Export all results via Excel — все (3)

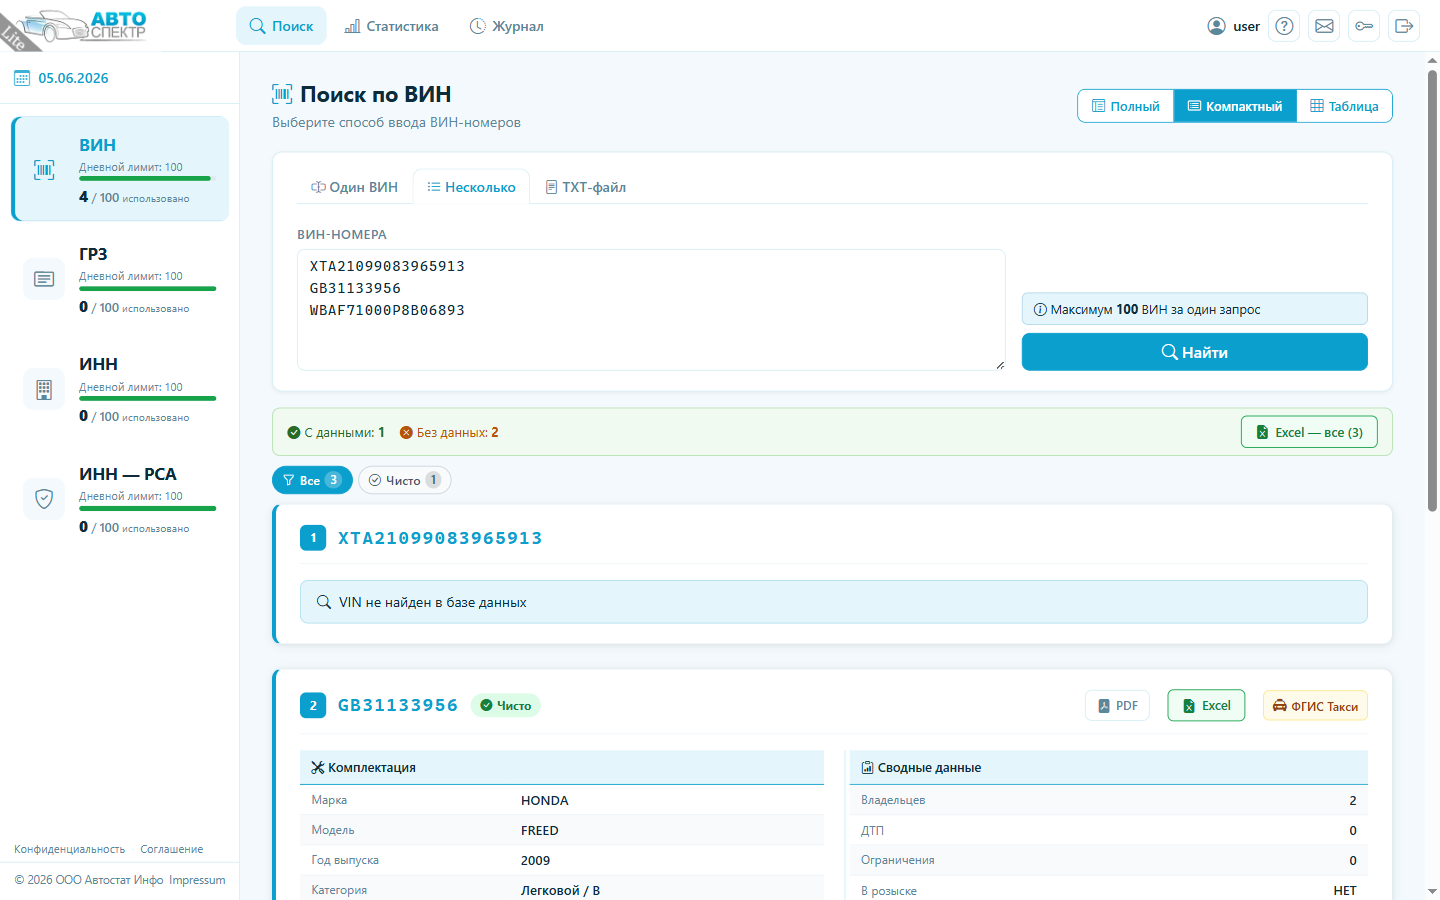1309,432
